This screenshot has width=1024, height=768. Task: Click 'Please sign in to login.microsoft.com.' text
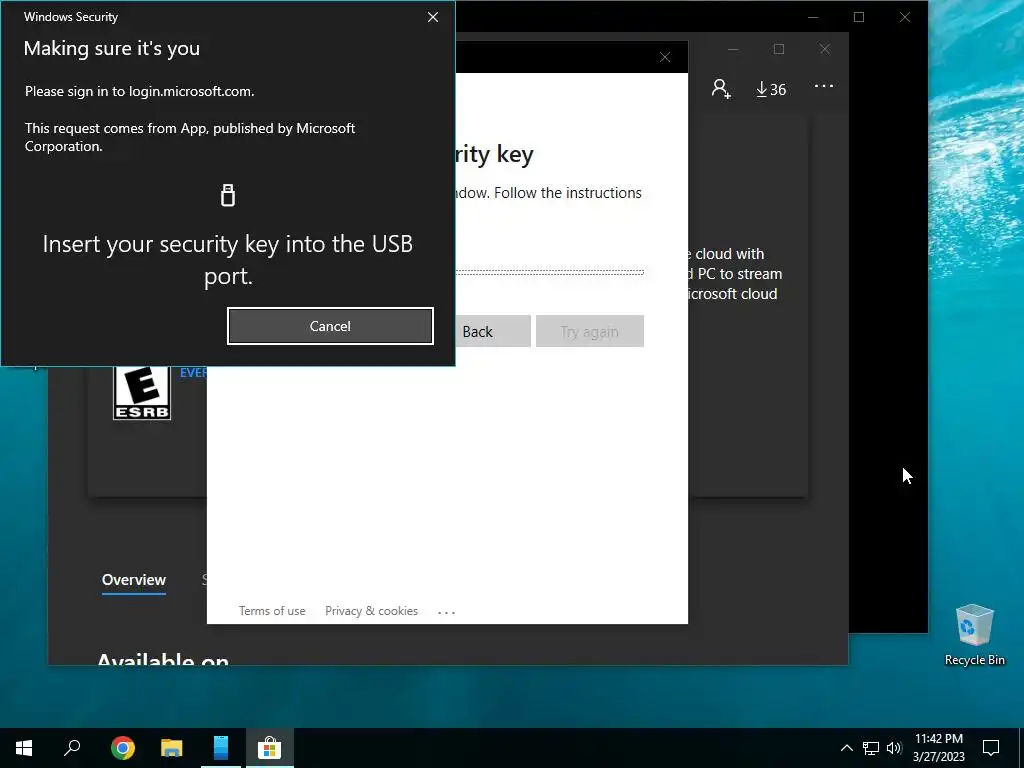140,91
